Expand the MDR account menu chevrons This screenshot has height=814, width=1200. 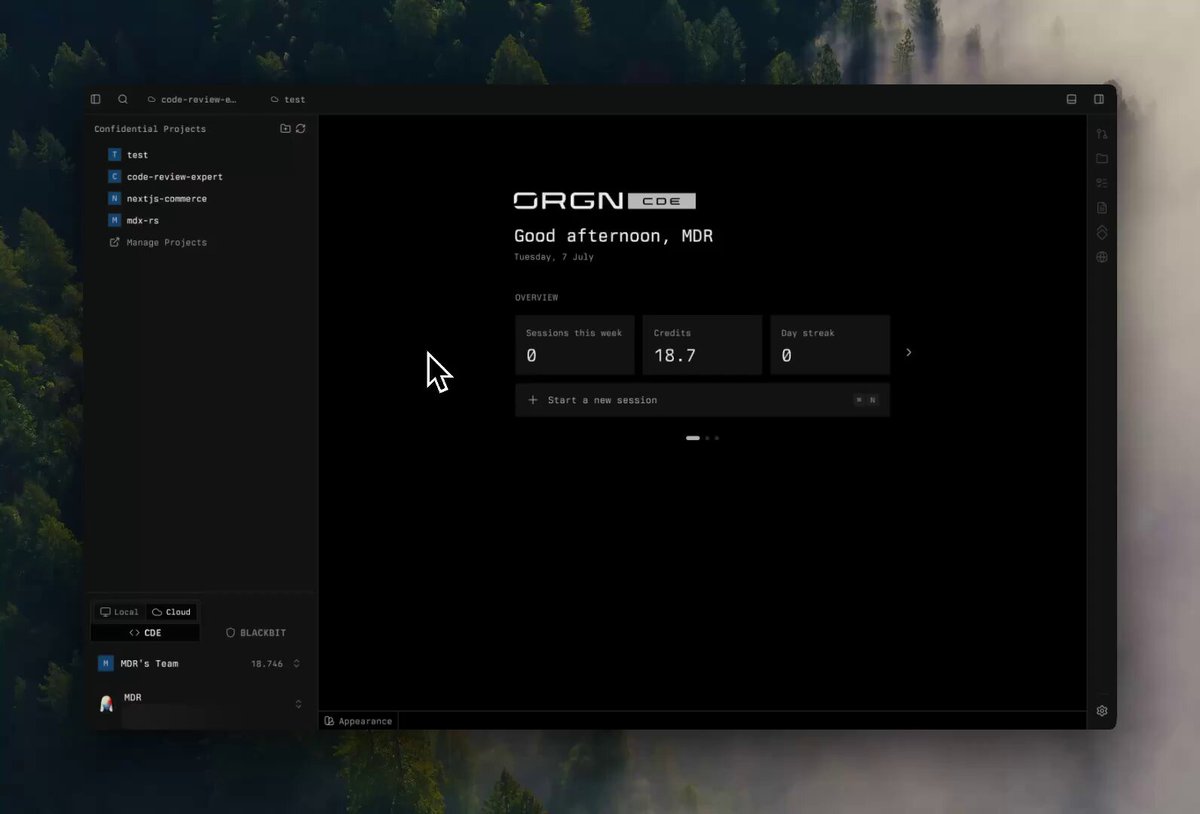click(298, 704)
